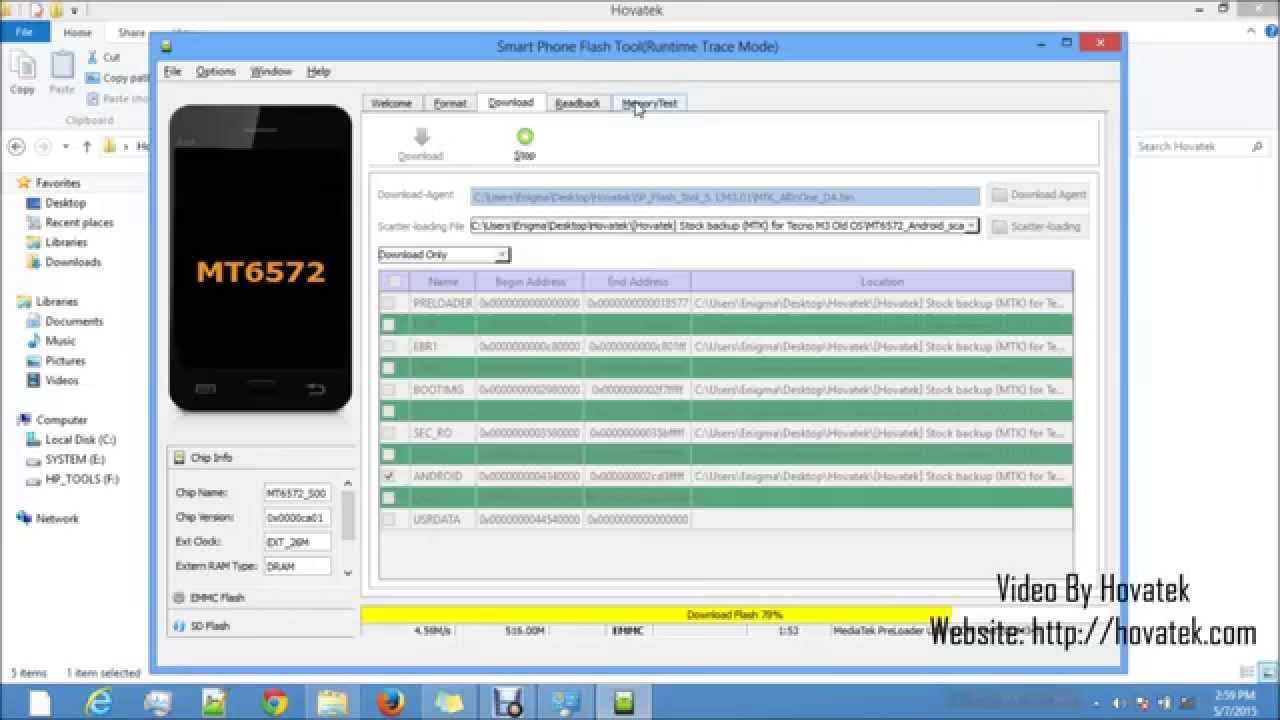Toggle the EBR1 row checkbox
The image size is (1280, 720).
(x=389, y=346)
